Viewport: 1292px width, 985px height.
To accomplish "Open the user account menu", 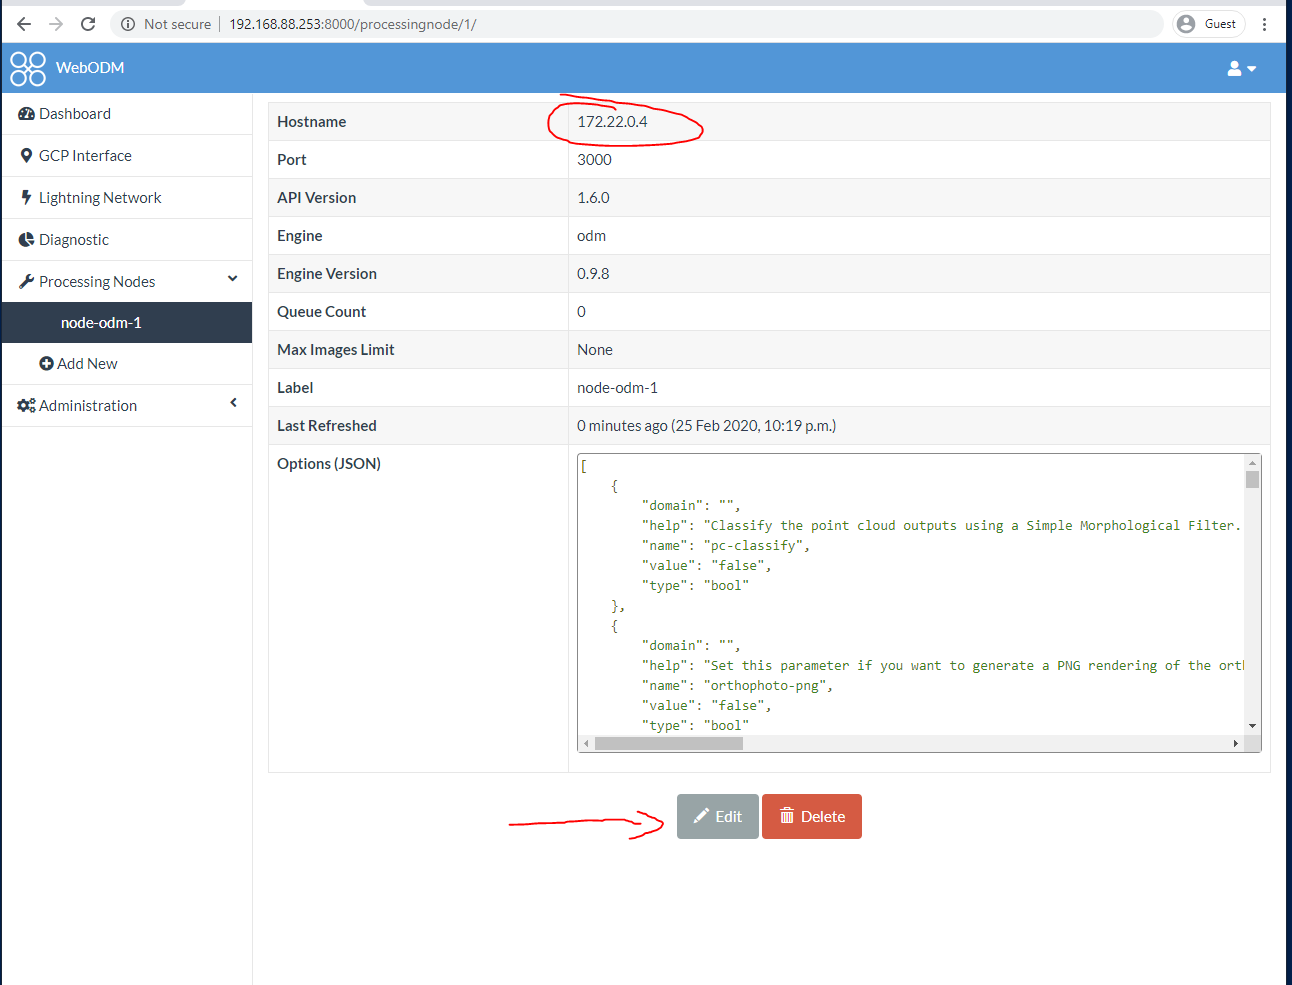I will coord(1241,67).
